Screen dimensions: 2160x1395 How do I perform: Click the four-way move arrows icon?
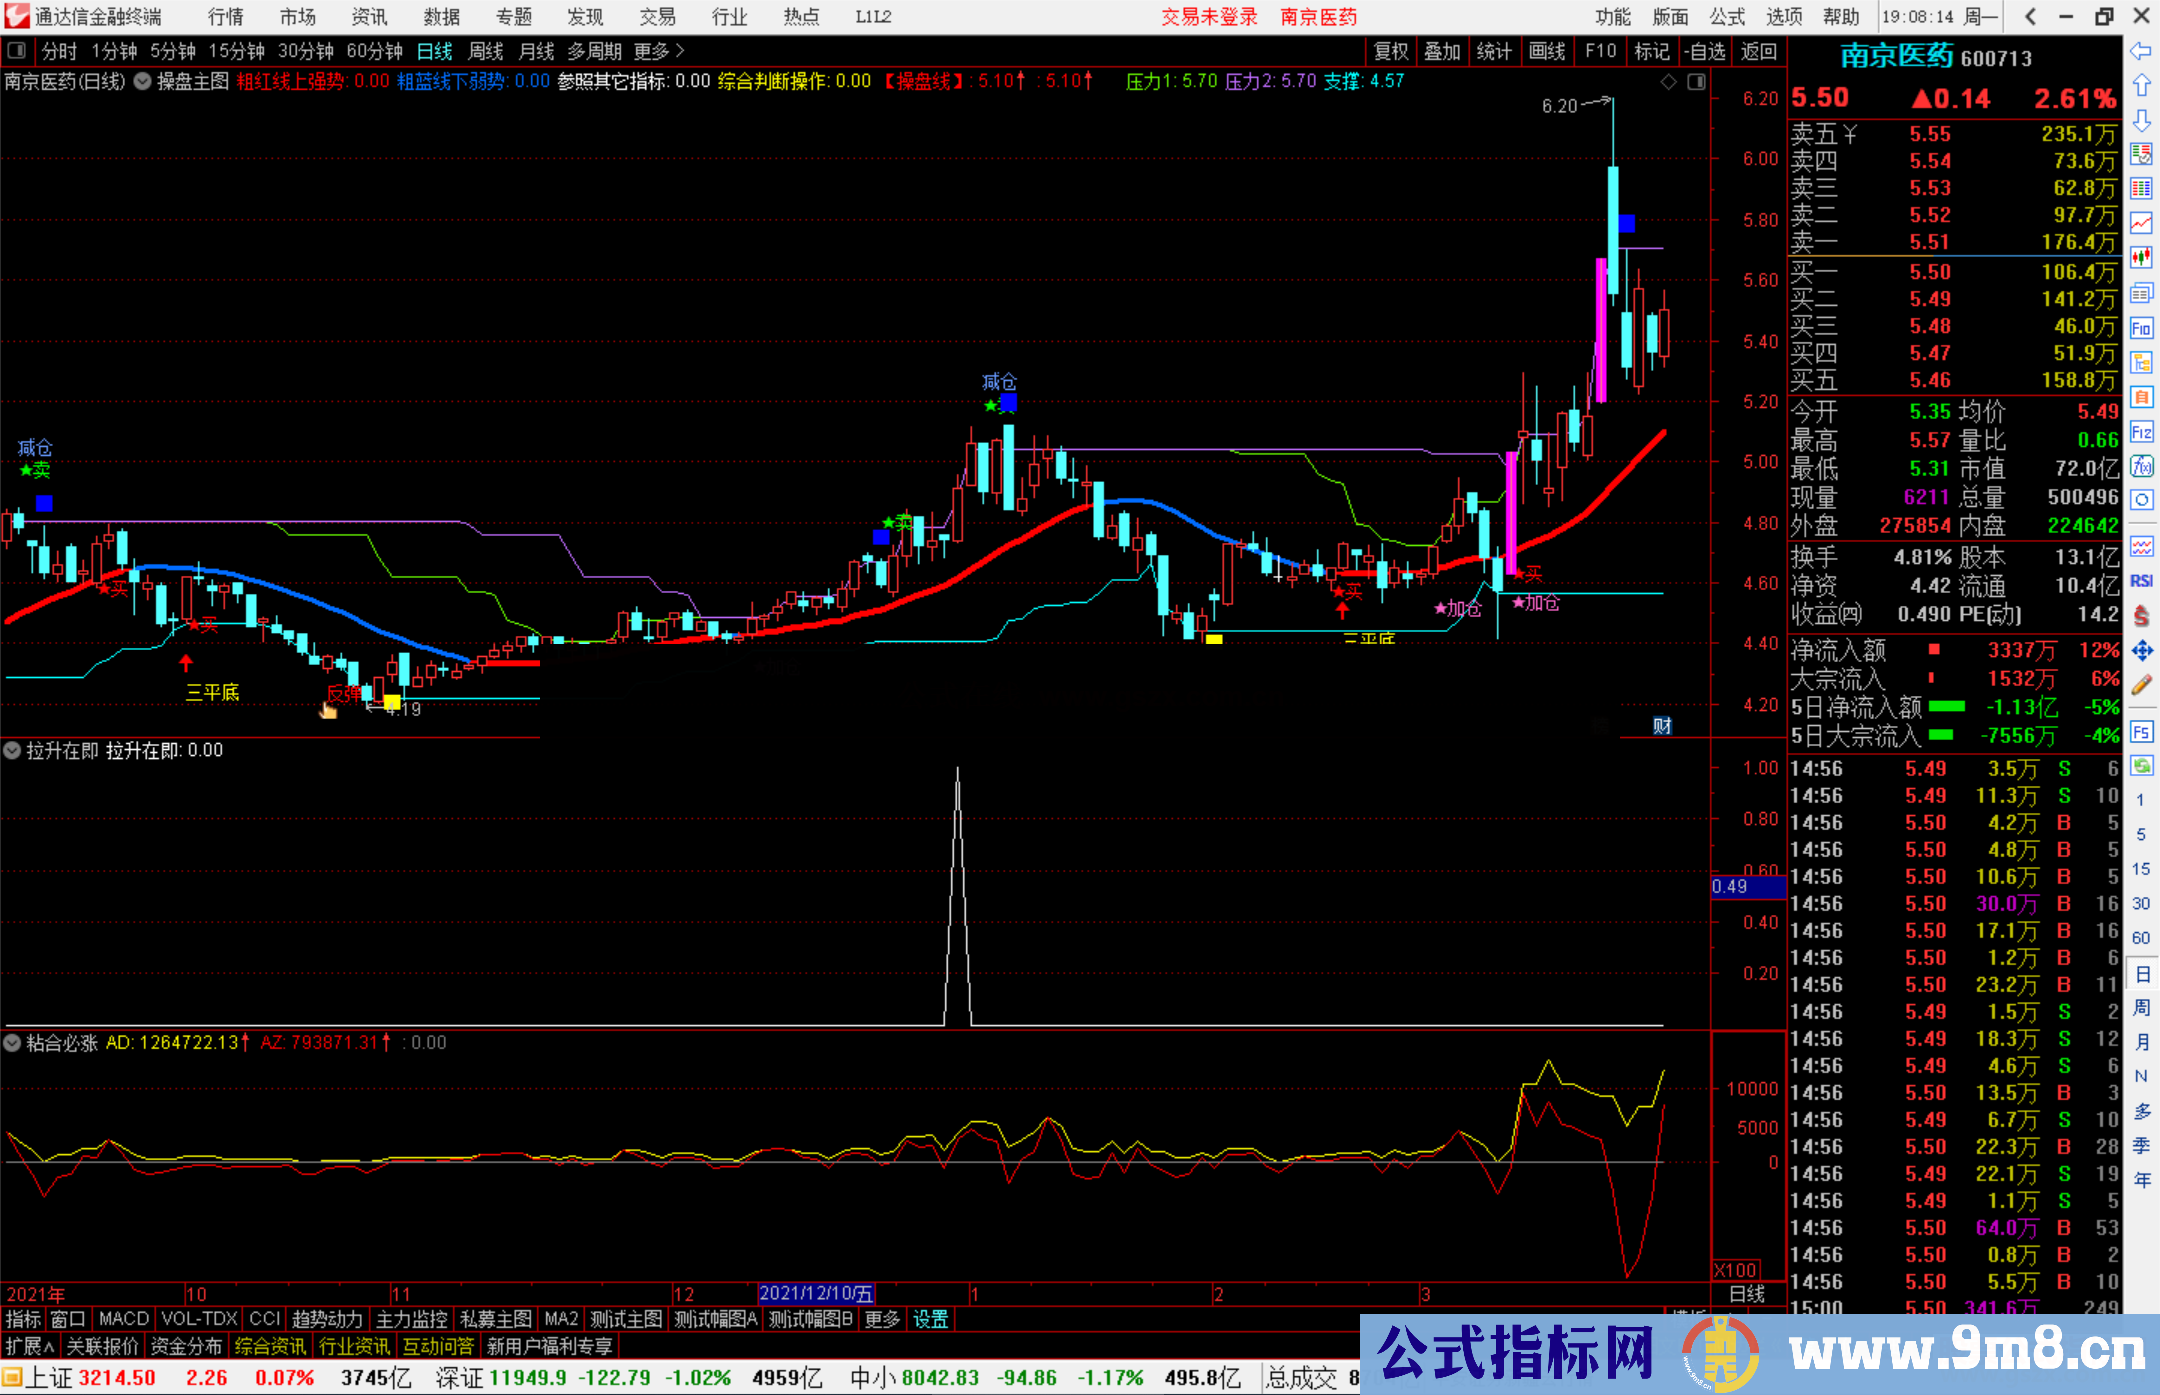point(2141,651)
